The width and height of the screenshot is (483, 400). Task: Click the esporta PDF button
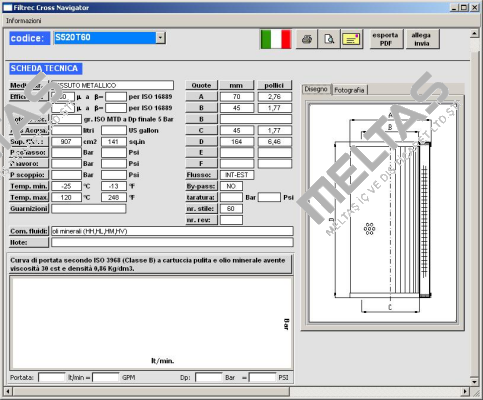386,39
